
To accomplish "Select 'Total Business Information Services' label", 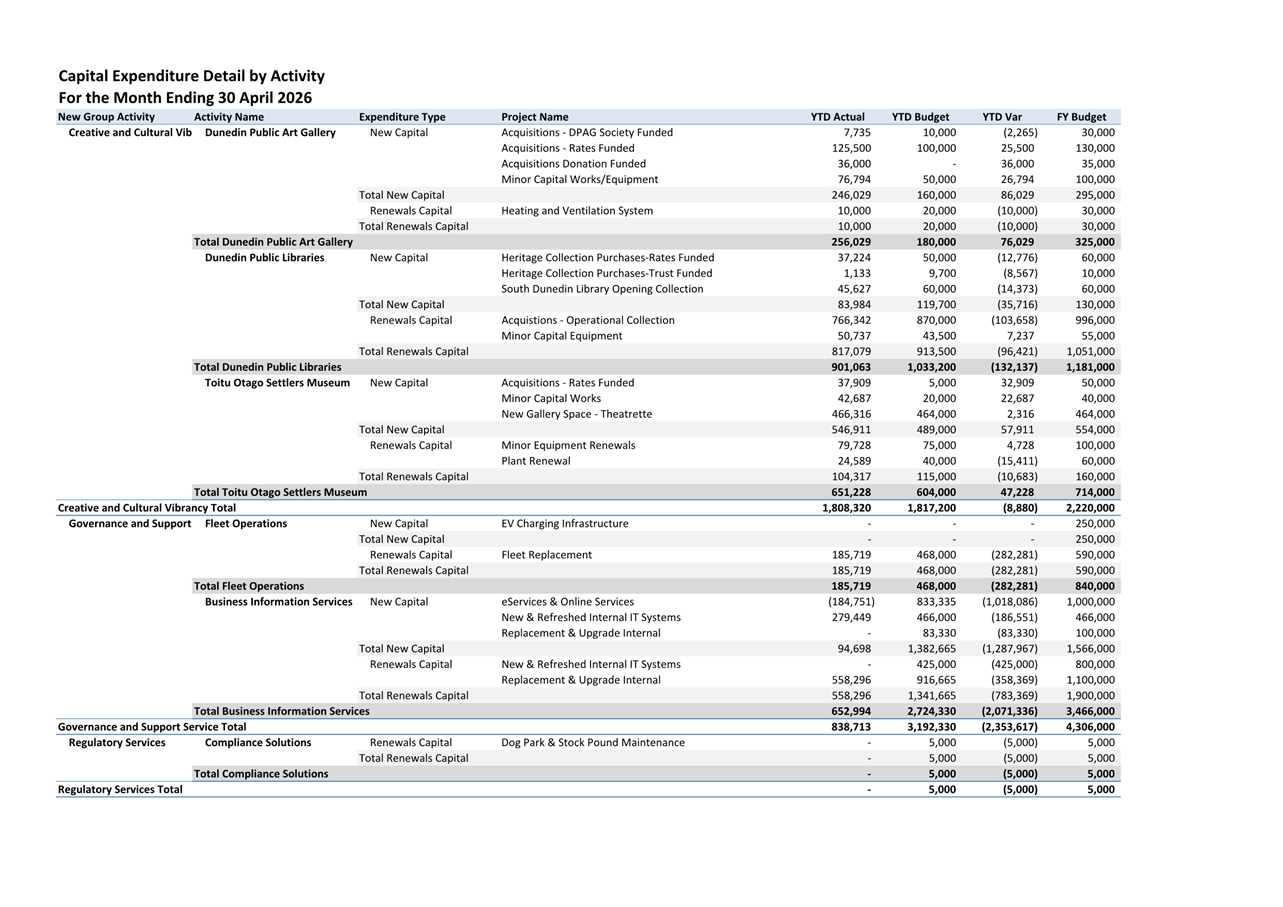I will click(x=281, y=711).
